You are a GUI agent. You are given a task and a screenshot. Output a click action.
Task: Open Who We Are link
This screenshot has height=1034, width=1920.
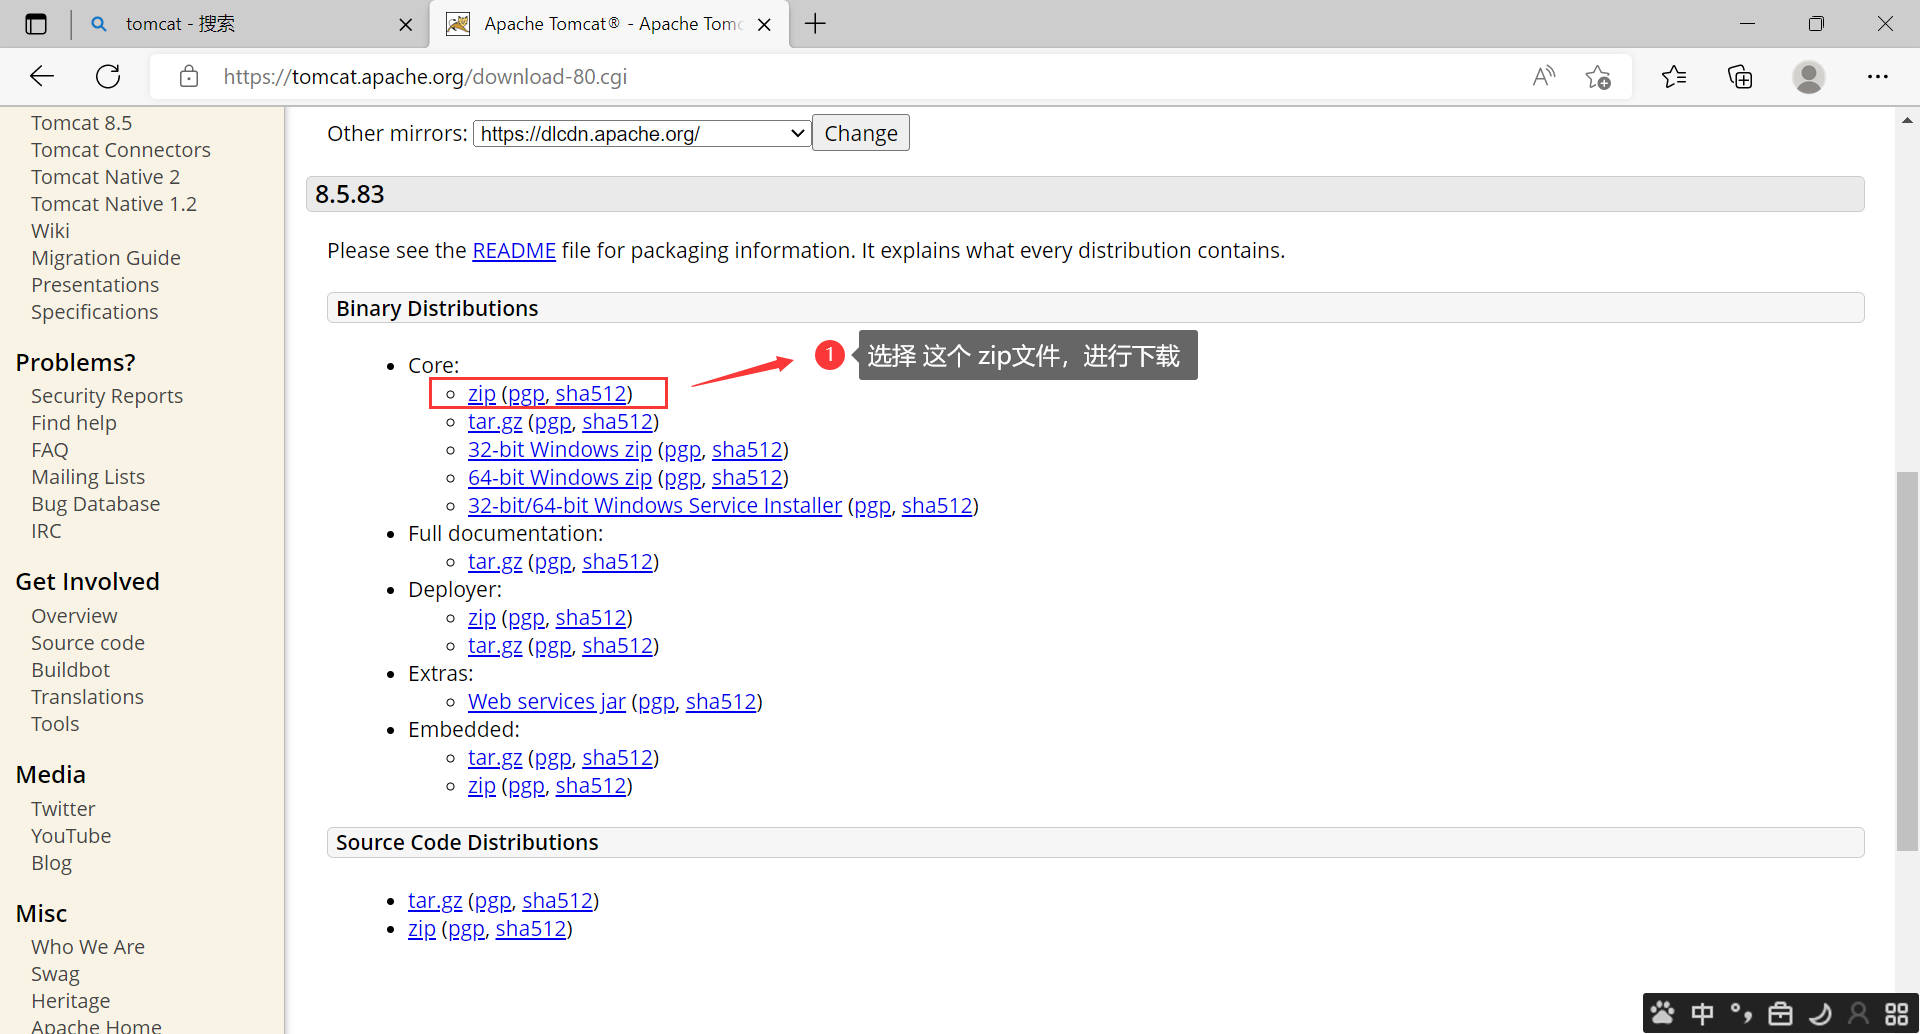pos(88,947)
